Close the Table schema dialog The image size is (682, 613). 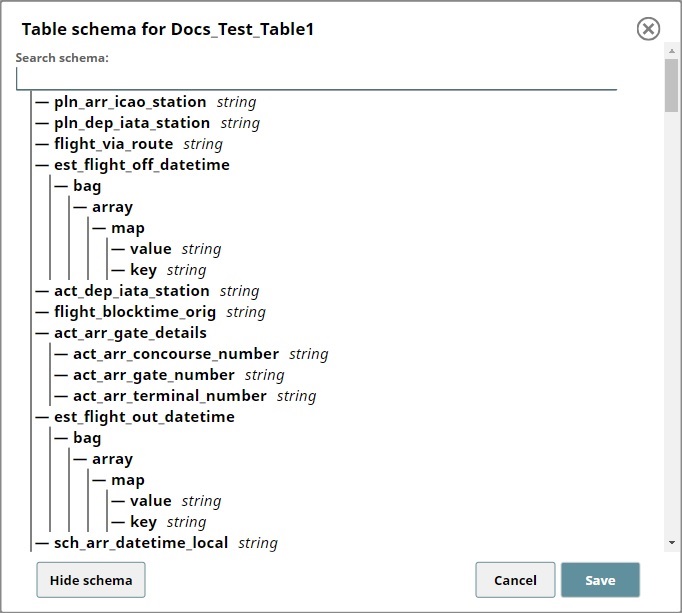pos(648,29)
